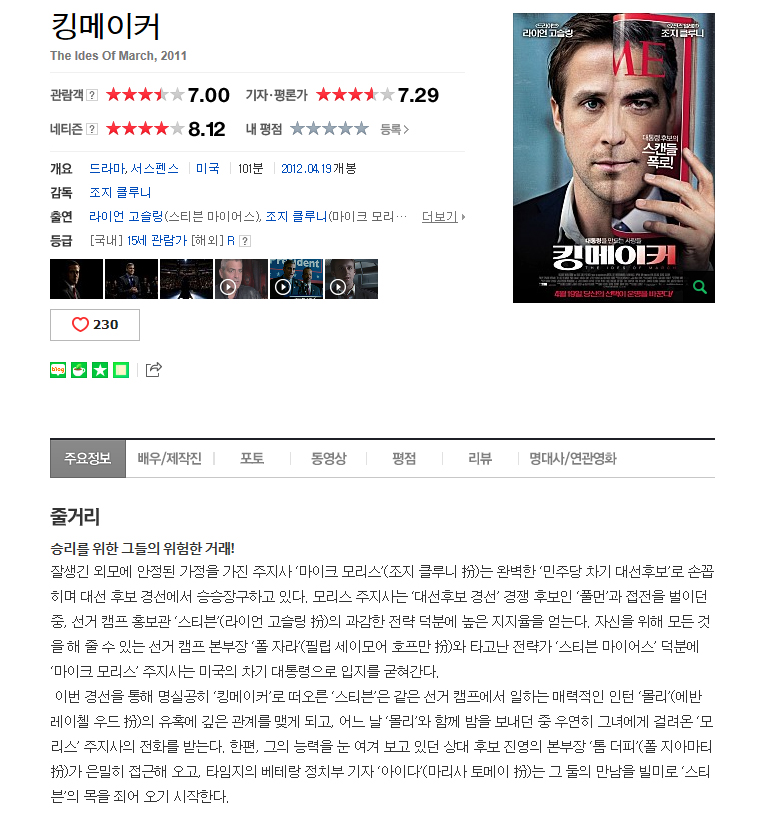Image resolution: width=770 pixels, height=820 pixels.
Task: Open director link 조지 클루니
Action: click(120, 192)
